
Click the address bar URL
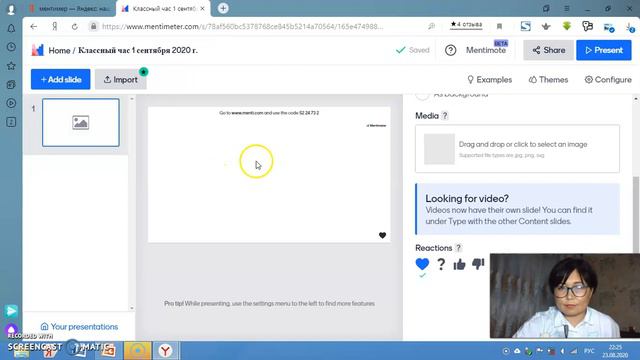pos(242,27)
